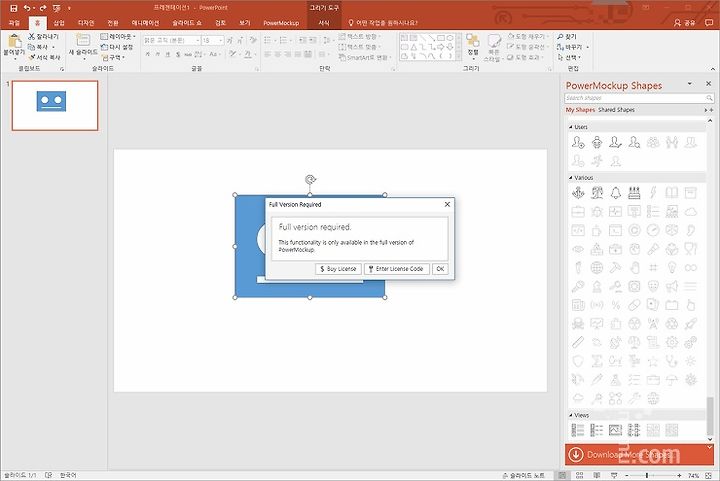Click the Cut scissors icon

click(x=32, y=36)
